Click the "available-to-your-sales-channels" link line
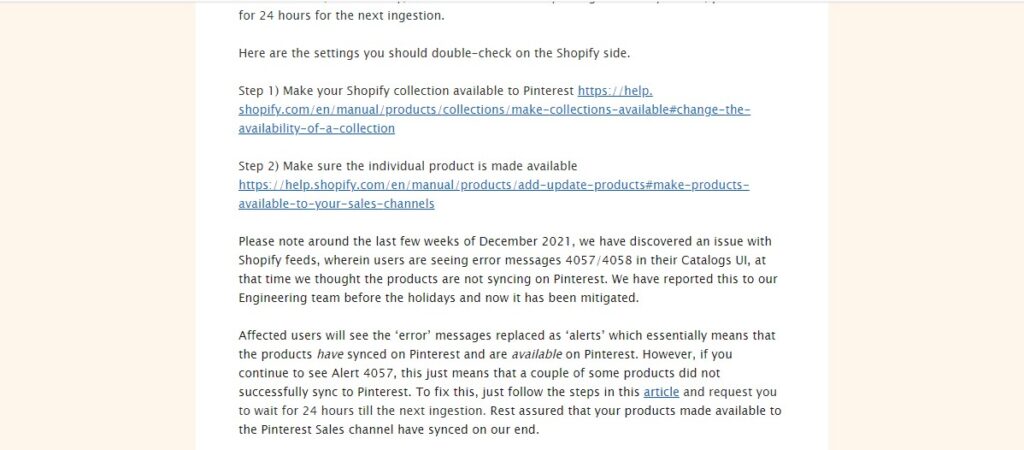1024x450 pixels. click(x=336, y=204)
